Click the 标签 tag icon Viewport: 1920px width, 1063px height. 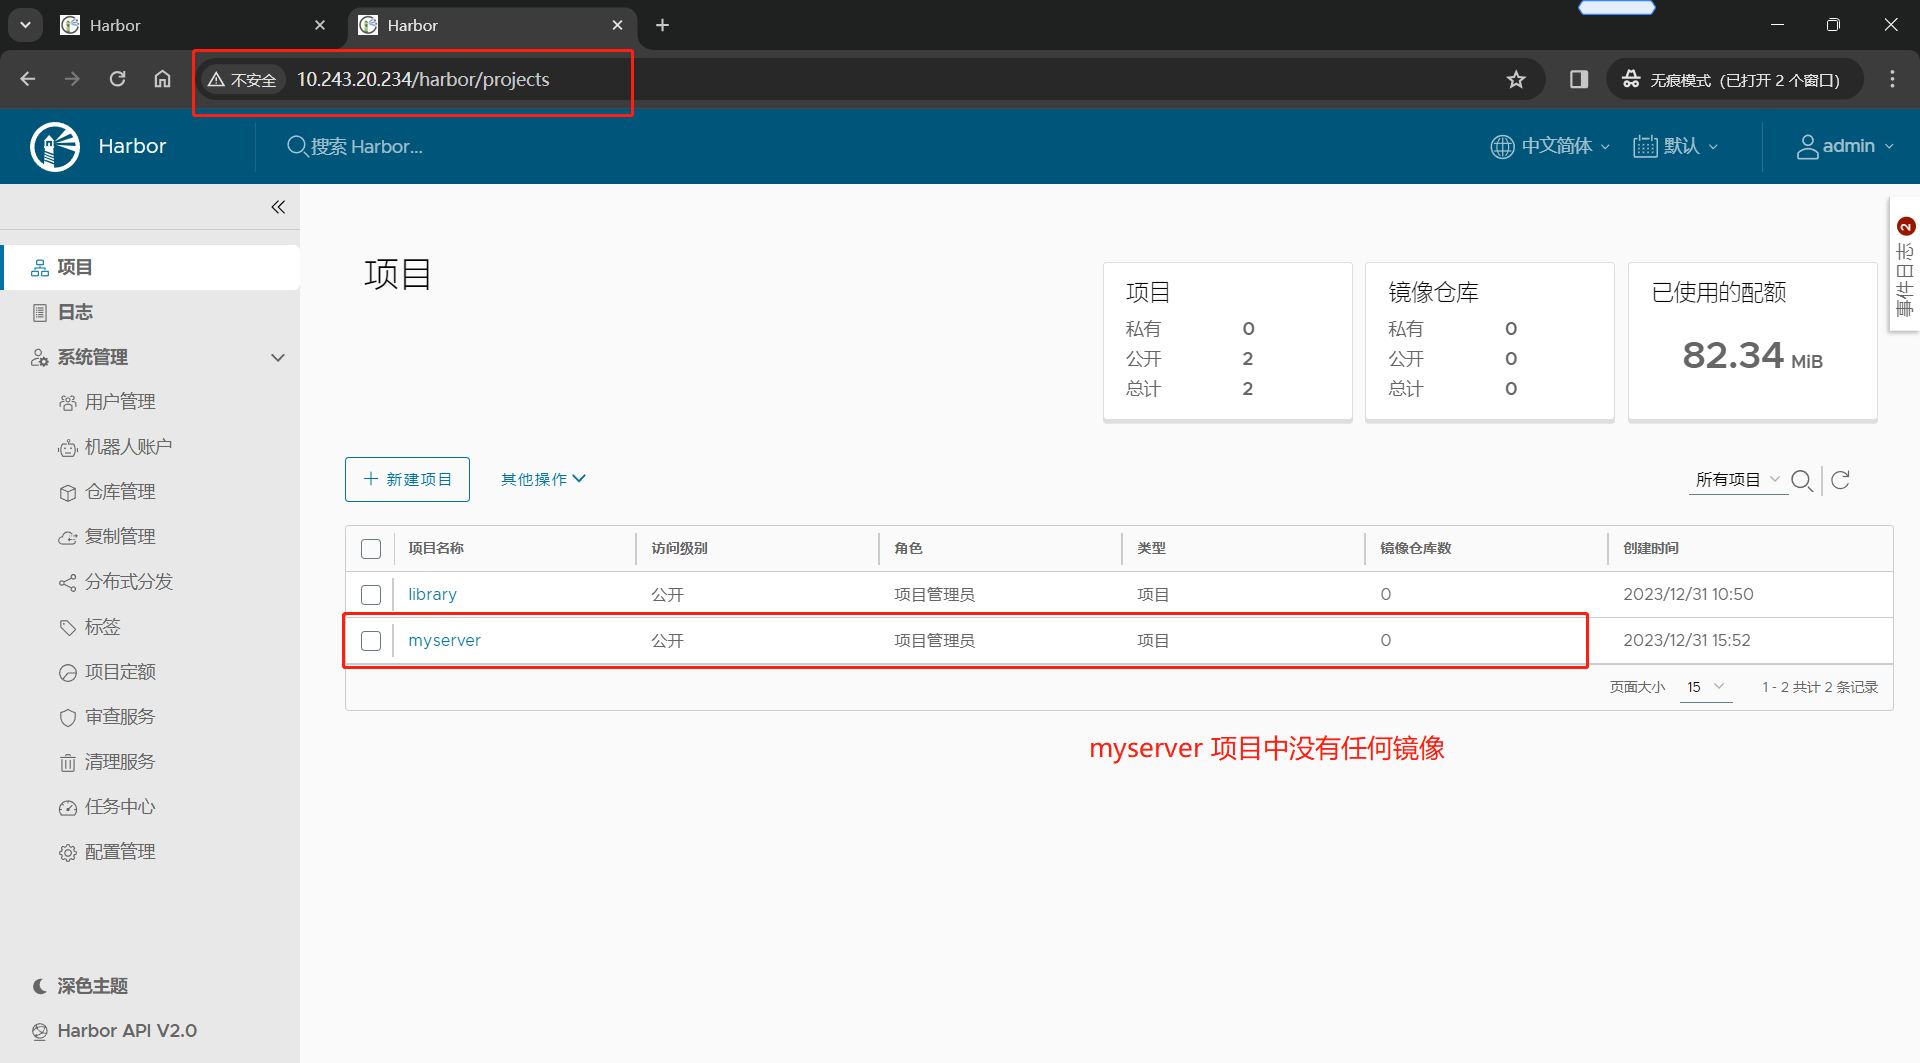67,628
